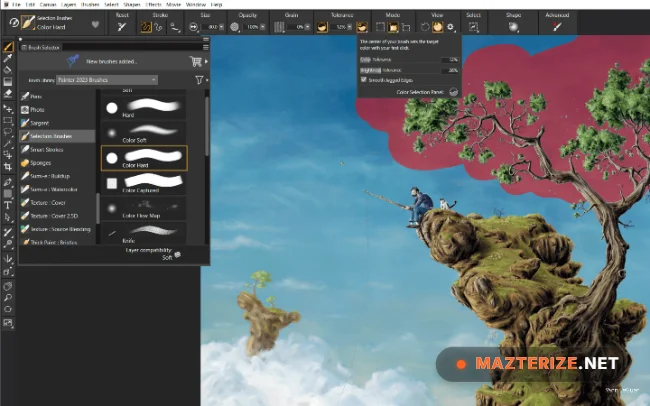Open the Tolerance percent dropdown arrow

pos(350,27)
